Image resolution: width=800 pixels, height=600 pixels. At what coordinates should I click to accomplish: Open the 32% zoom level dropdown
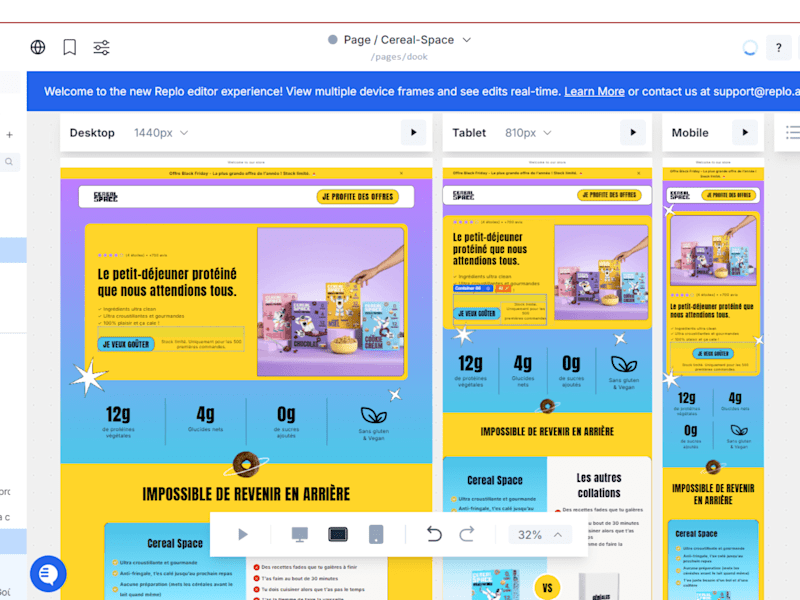pyautogui.click(x=540, y=535)
